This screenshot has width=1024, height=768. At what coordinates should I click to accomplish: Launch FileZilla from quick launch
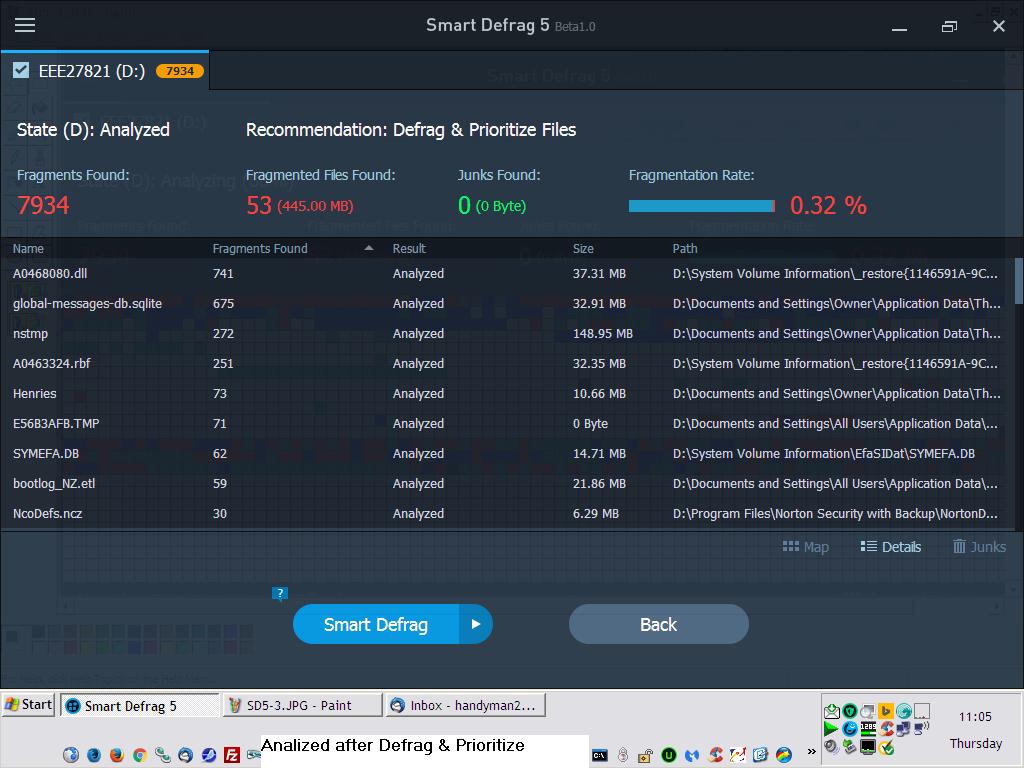click(232, 755)
